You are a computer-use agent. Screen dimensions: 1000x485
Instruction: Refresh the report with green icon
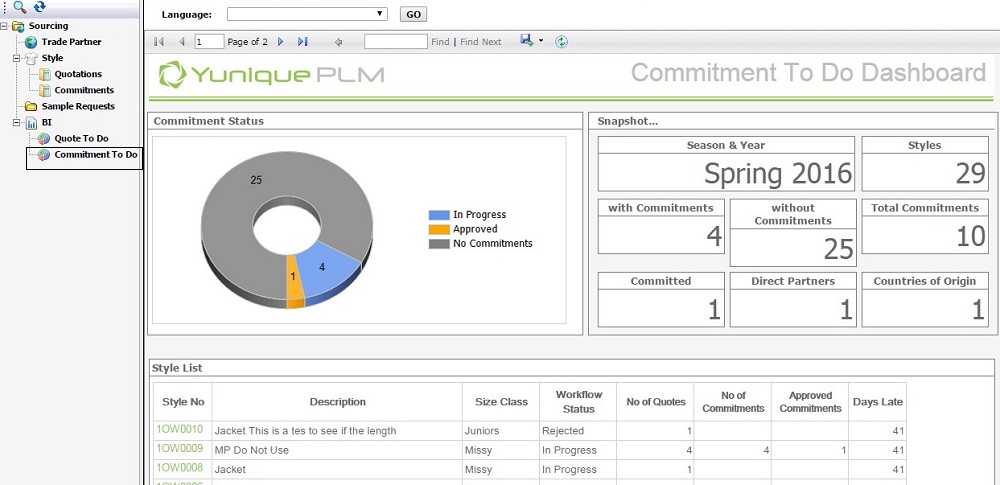click(x=561, y=41)
